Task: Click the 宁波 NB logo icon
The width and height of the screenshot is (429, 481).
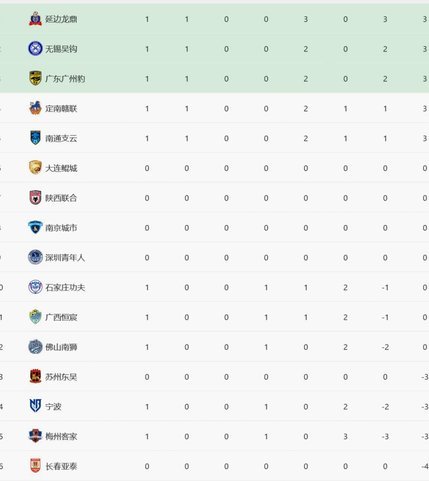Action: (35, 406)
